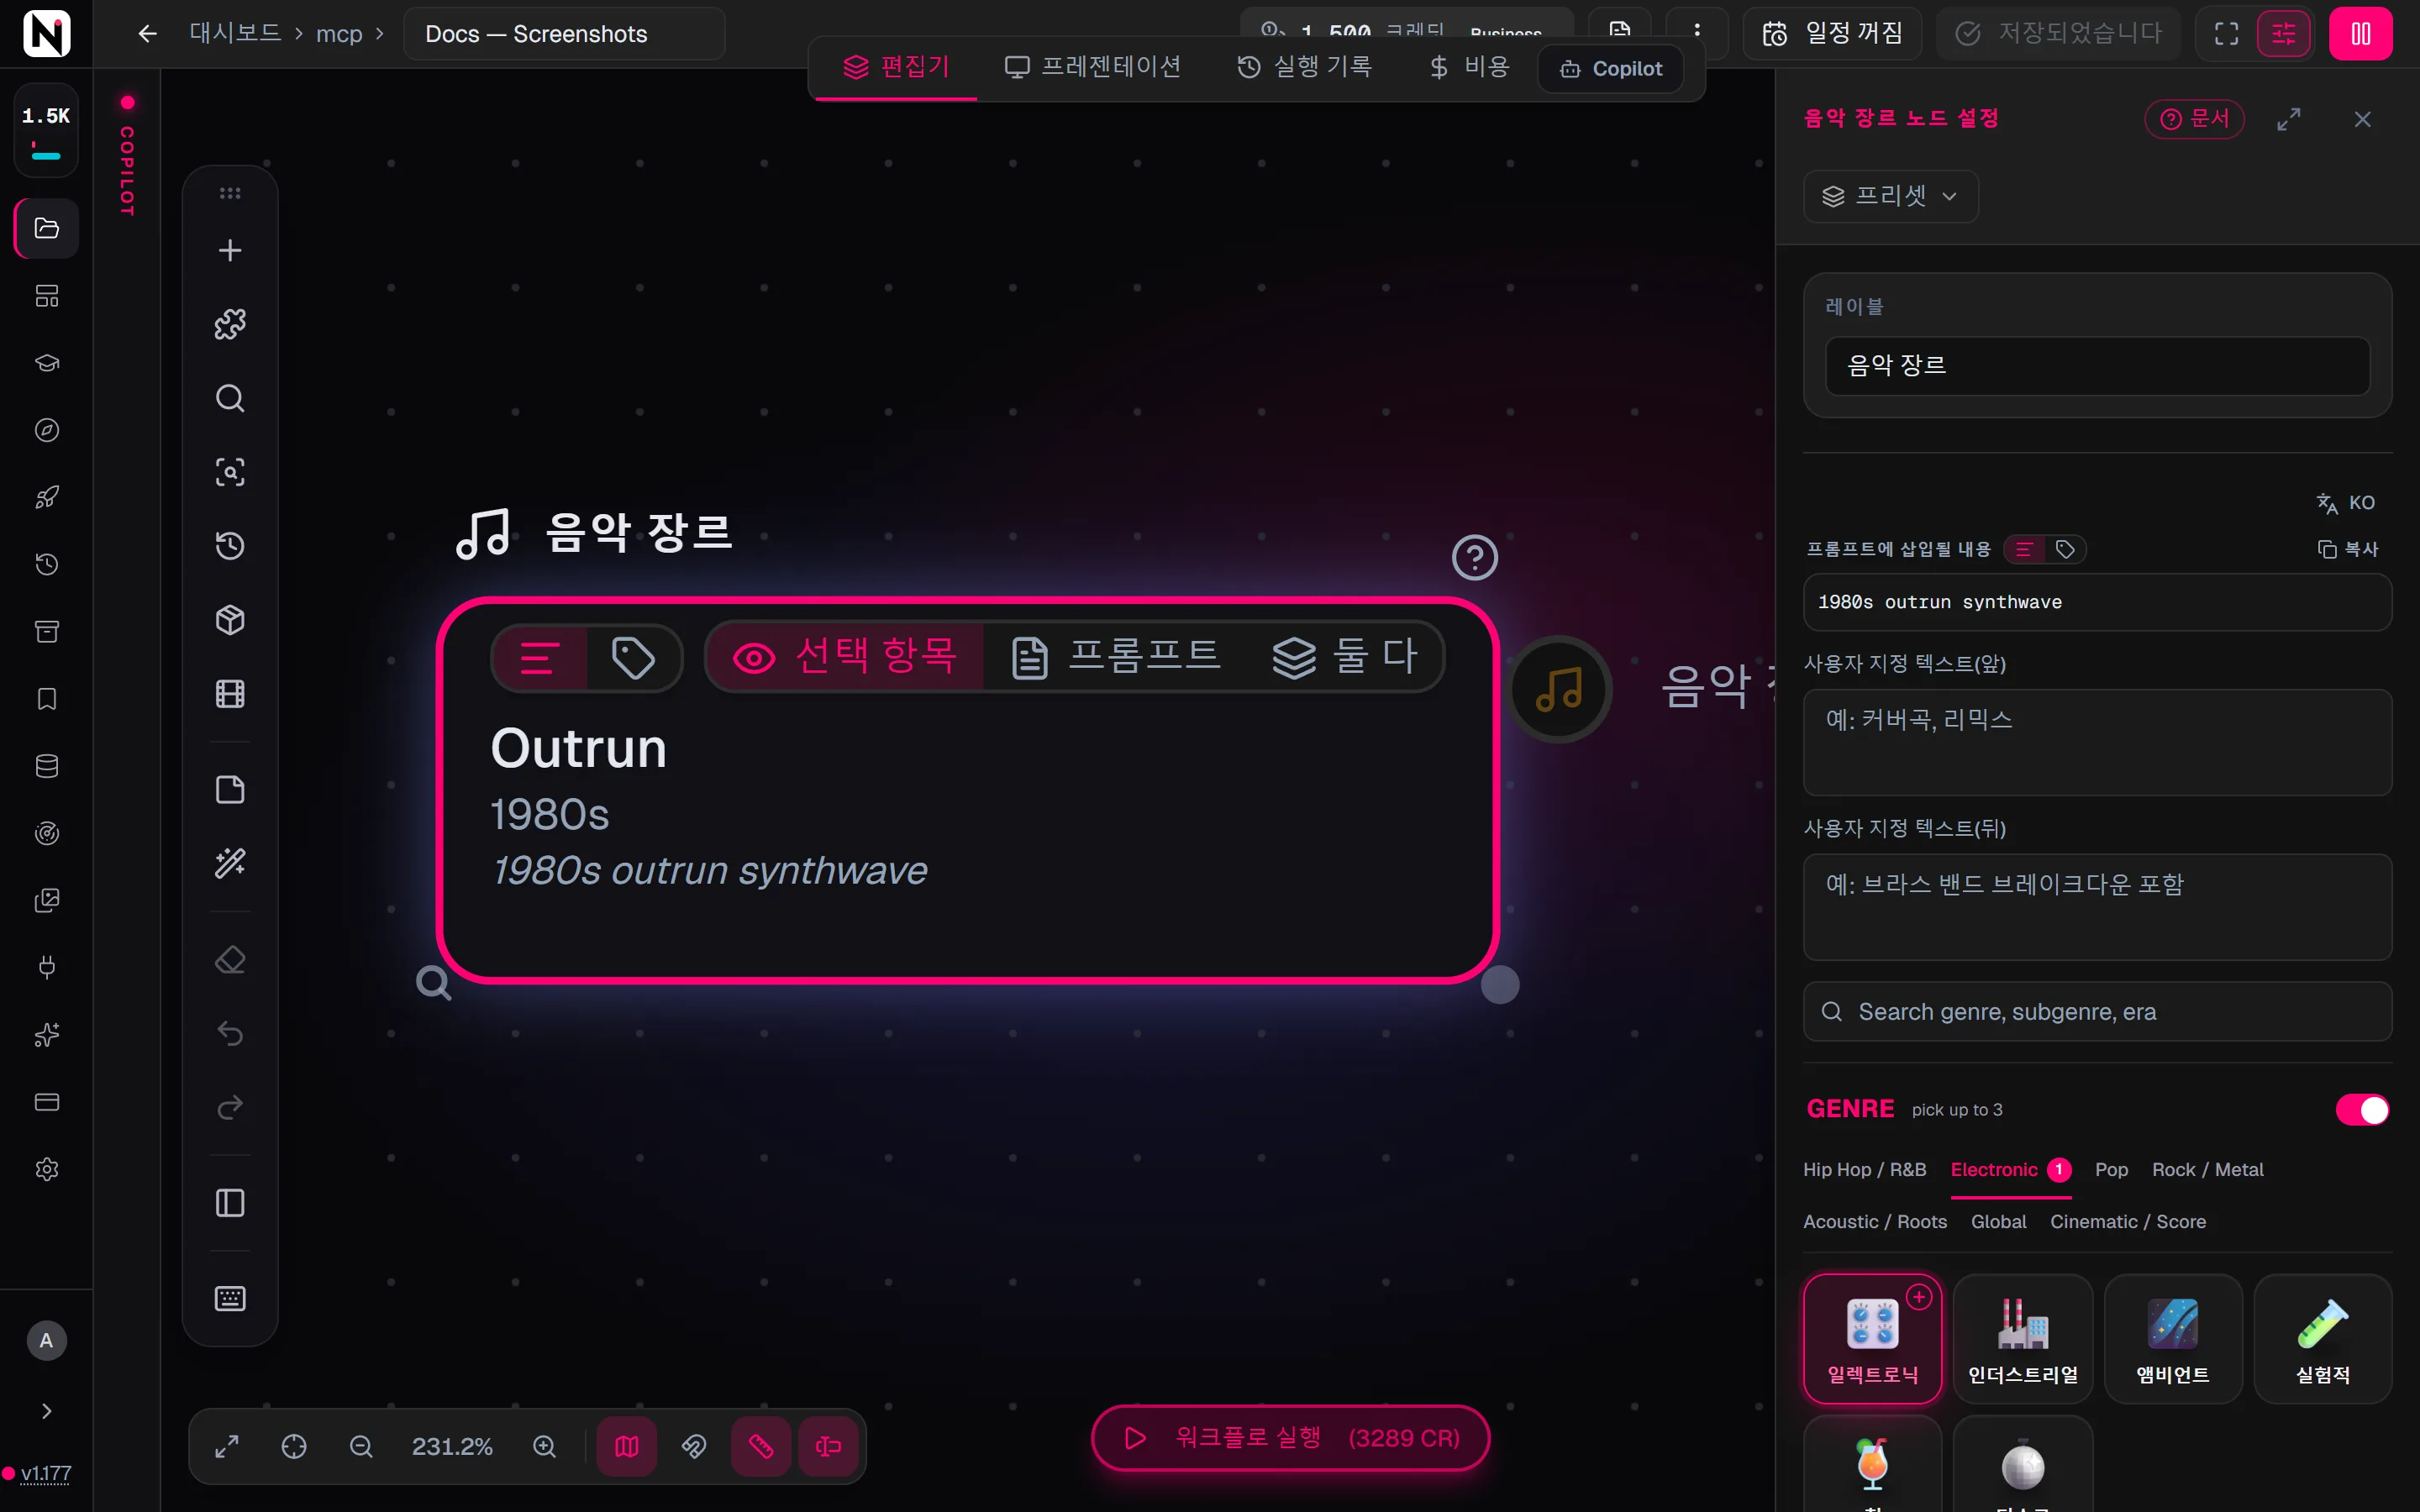Select the 3D cube tool icon

point(230,620)
